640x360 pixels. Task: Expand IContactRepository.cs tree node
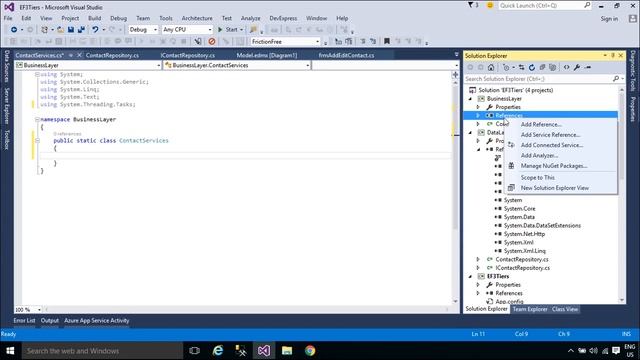(x=478, y=268)
